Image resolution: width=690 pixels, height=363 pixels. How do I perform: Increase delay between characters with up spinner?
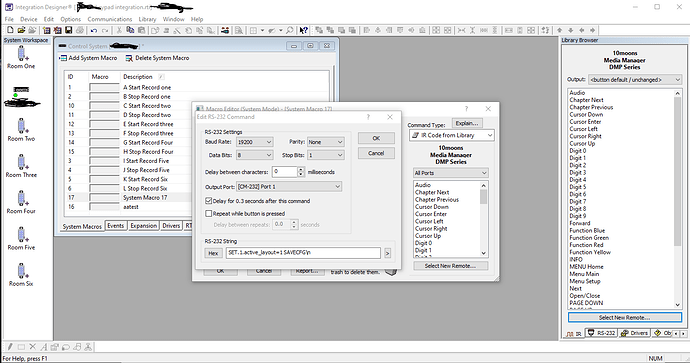tap(301, 169)
